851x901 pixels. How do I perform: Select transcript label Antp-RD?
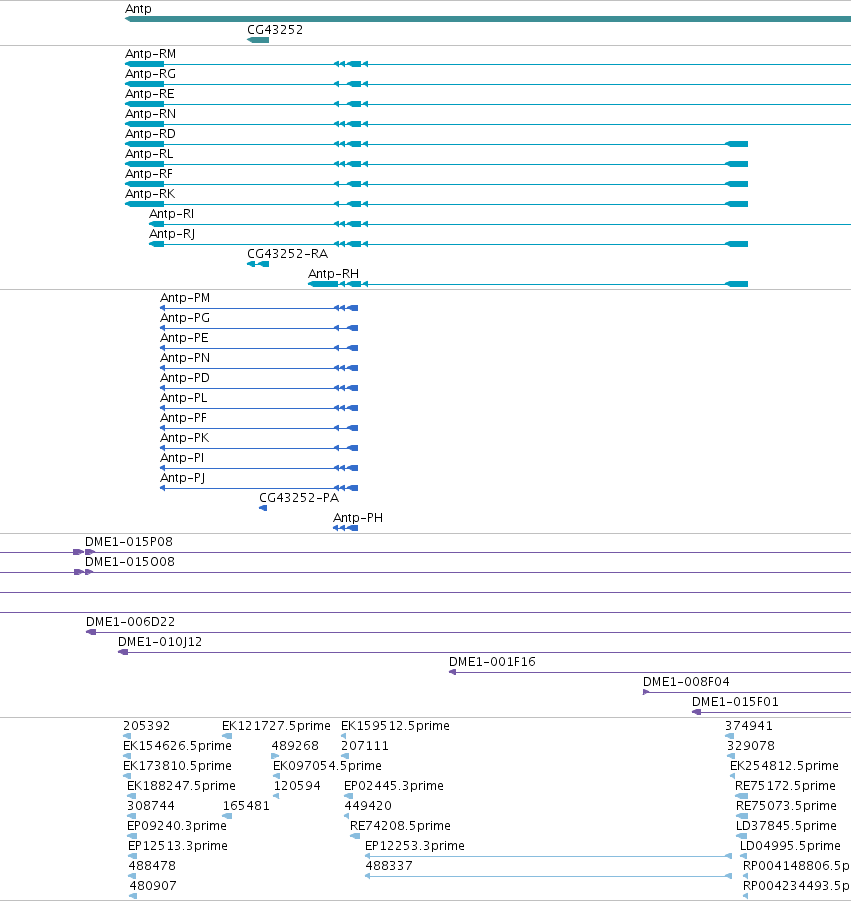(x=151, y=134)
